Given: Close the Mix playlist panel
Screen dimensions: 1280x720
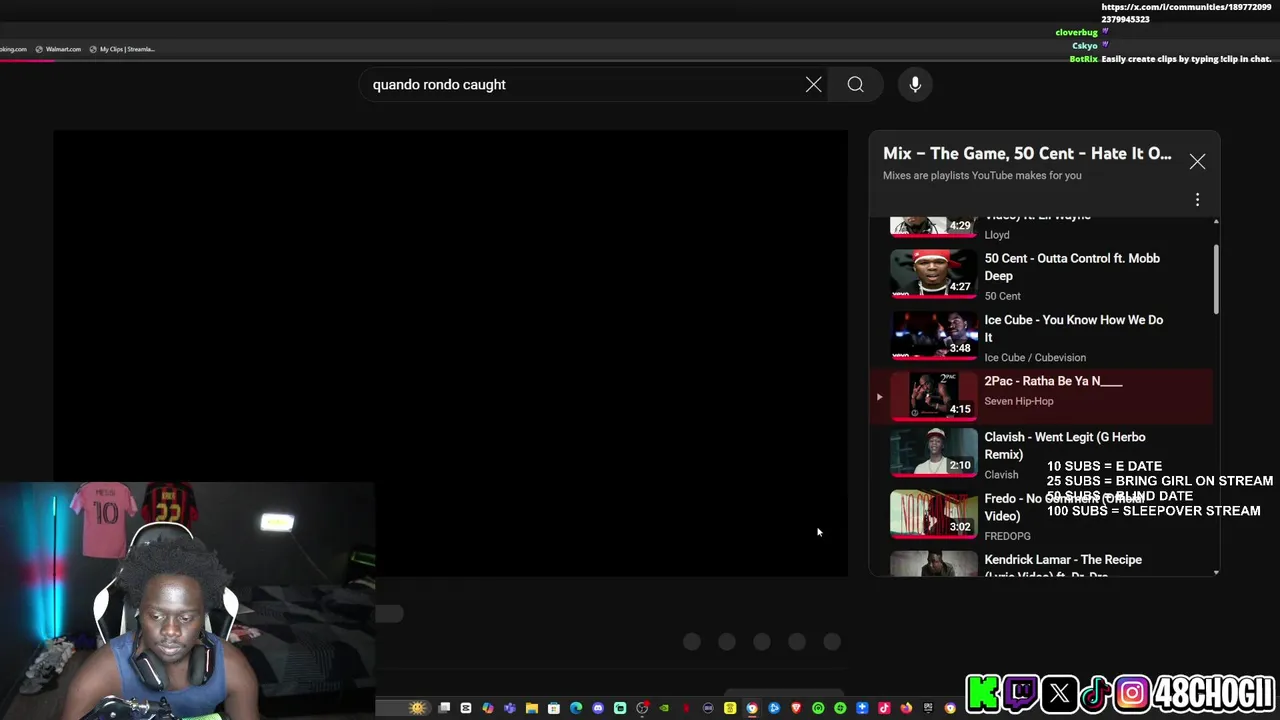Looking at the screenshot, I should (1197, 162).
